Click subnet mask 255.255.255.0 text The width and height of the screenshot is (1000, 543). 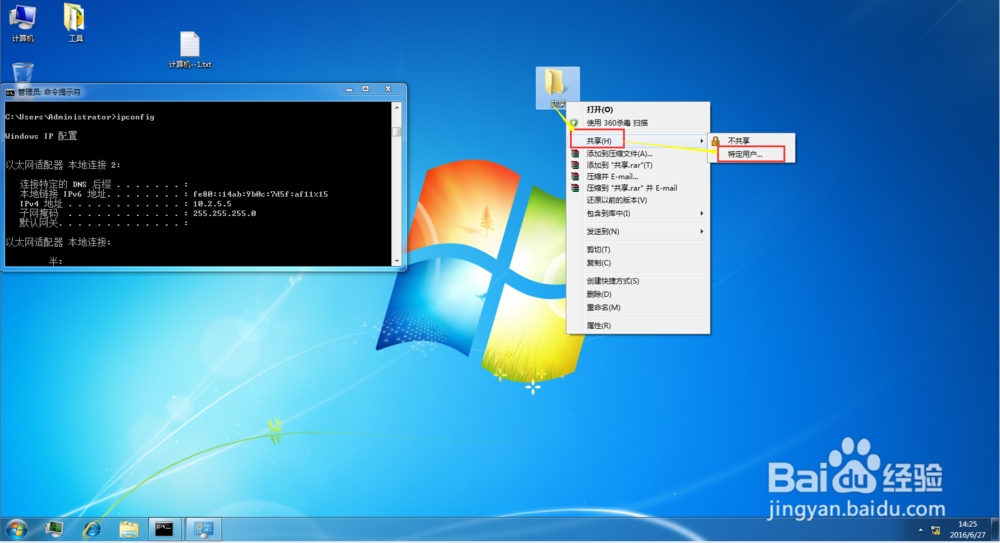click(x=224, y=213)
